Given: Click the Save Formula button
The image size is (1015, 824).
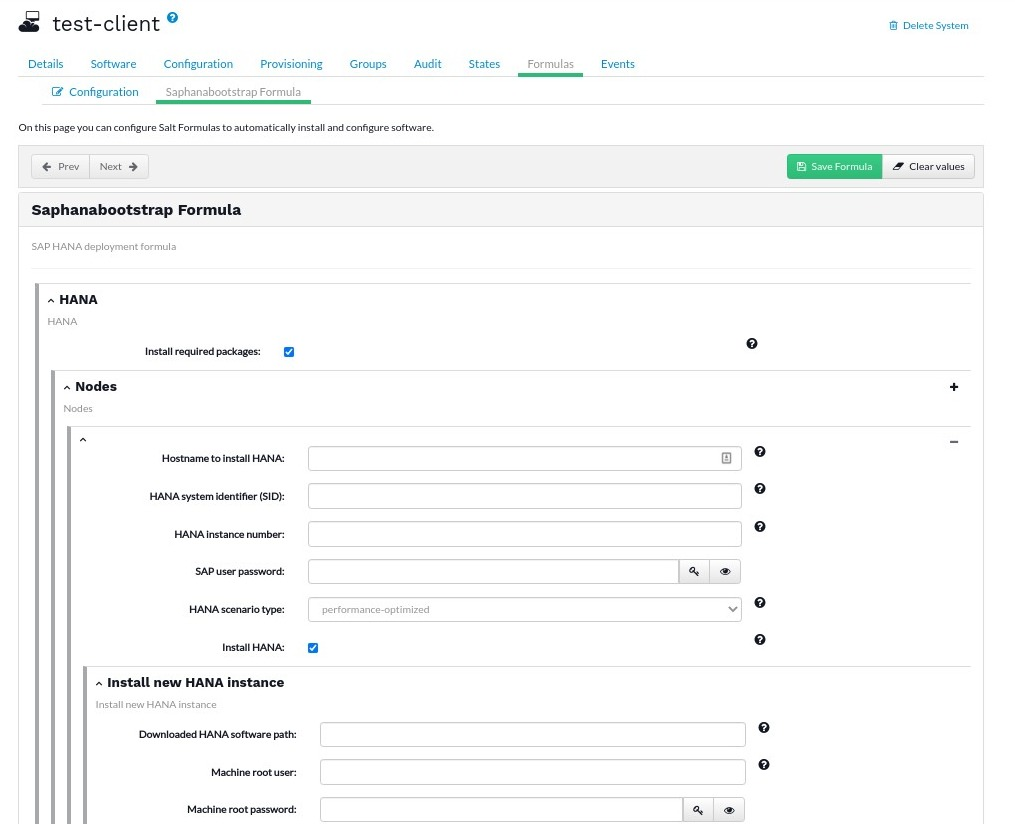Looking at the screenshot, I should 834,166.
